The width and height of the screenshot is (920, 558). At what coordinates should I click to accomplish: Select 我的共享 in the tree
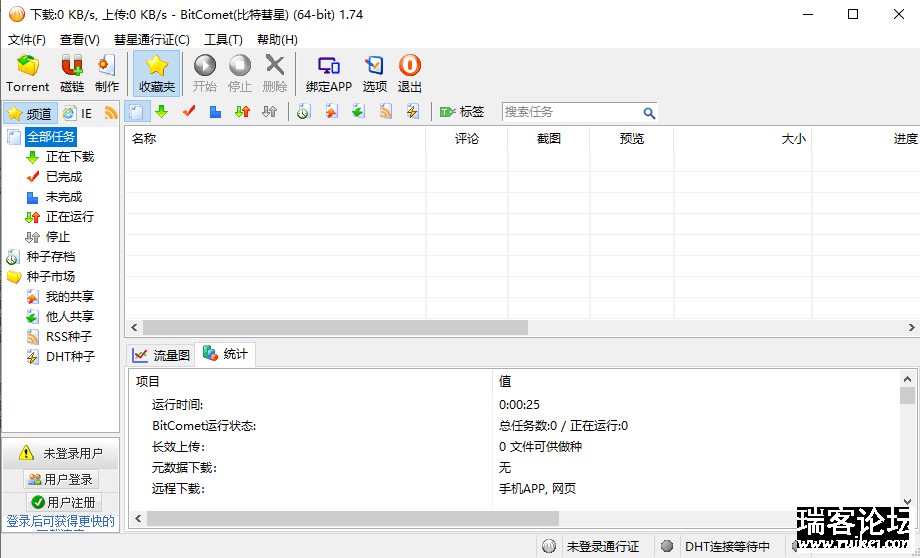point(70,297)
